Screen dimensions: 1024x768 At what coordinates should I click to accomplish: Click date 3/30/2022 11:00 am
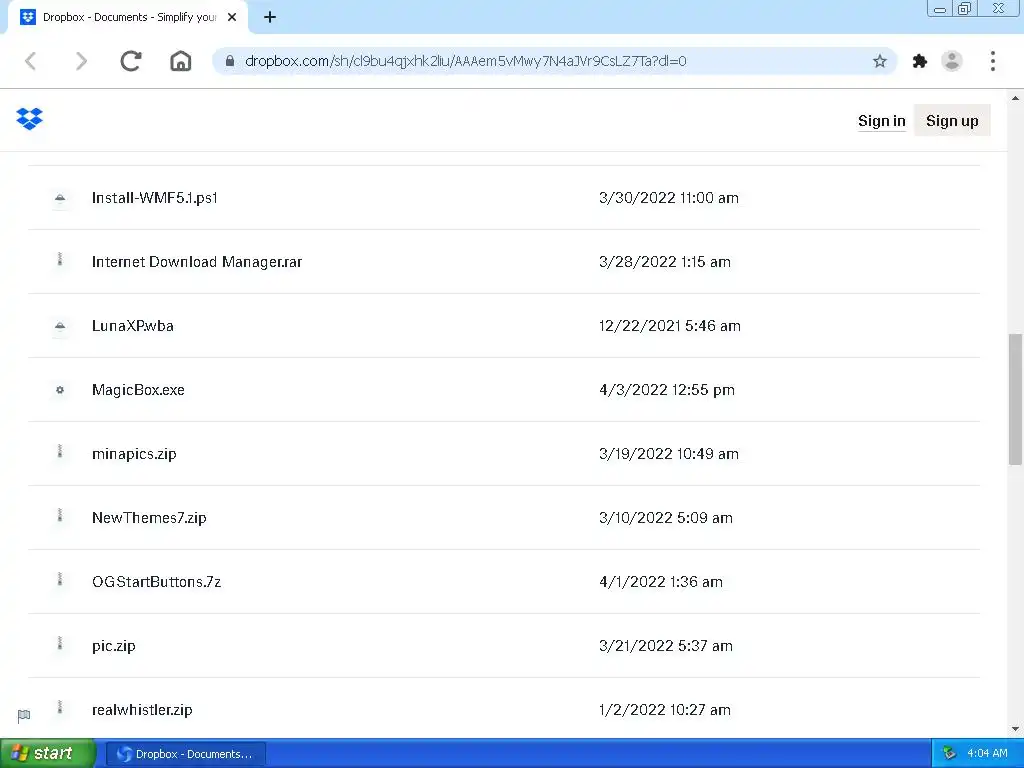669,198
